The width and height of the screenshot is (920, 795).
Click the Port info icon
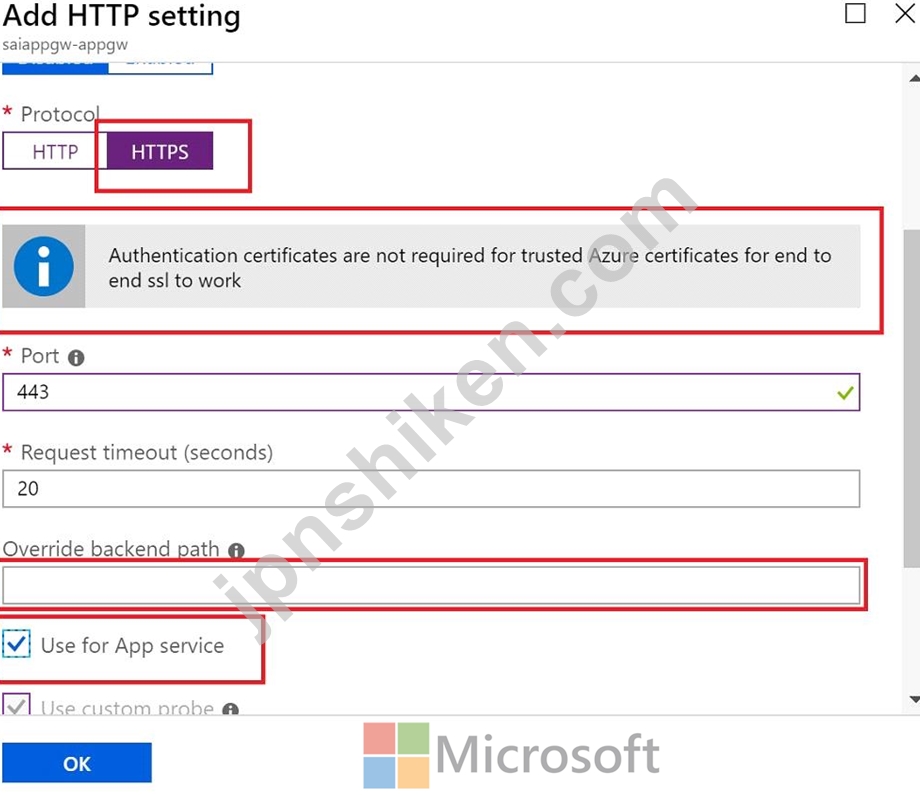76,357
